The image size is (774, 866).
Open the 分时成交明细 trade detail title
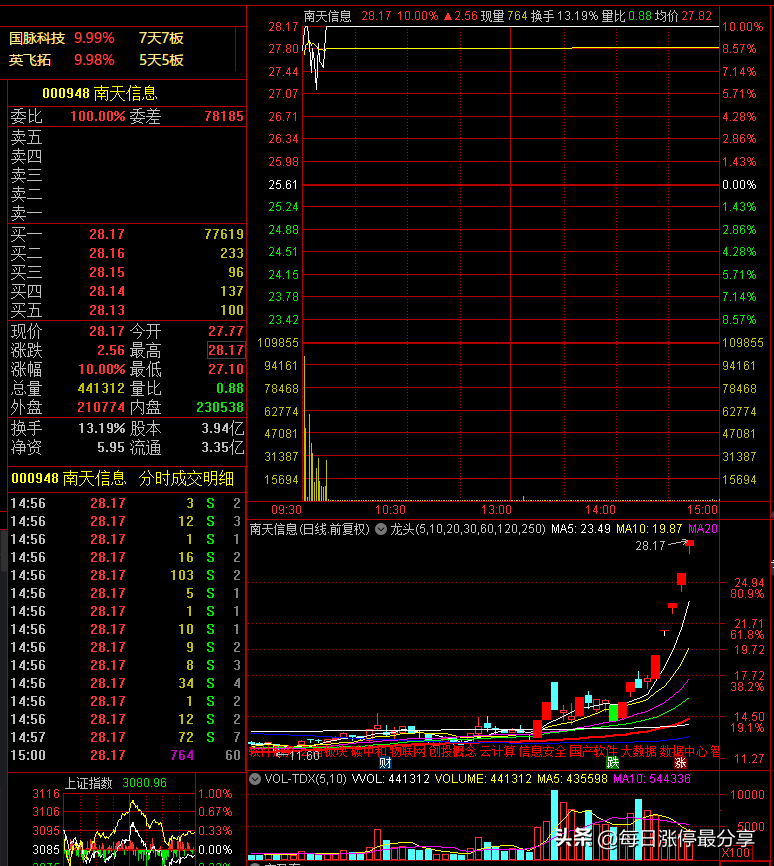(186, 478)
